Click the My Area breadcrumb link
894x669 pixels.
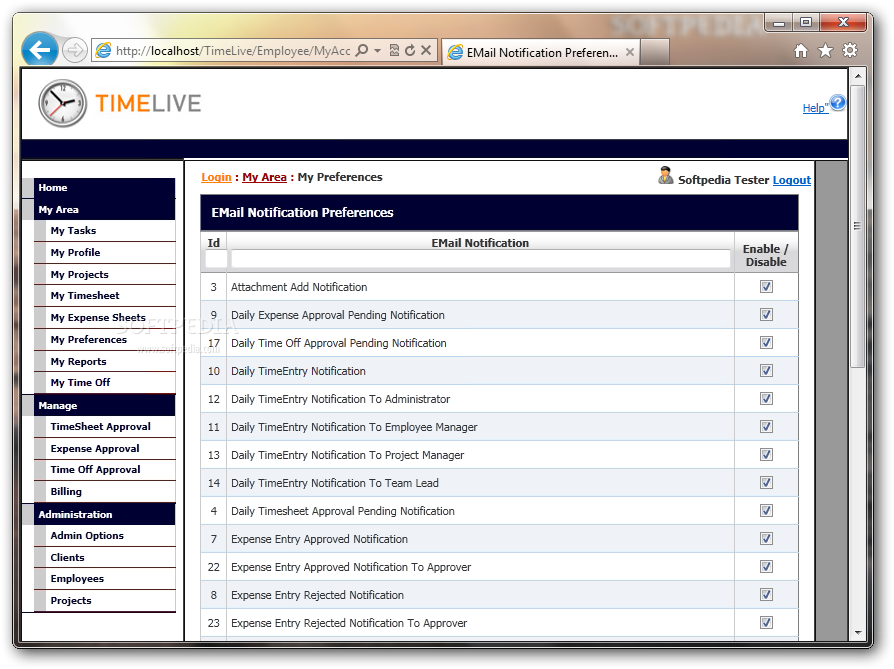[x=264, y=177]
